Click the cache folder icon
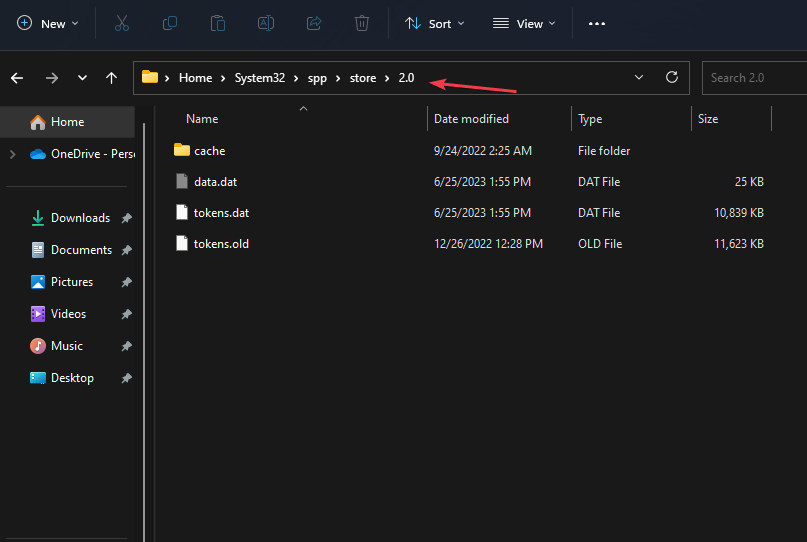Screen dimensions: 807x542 182,150
